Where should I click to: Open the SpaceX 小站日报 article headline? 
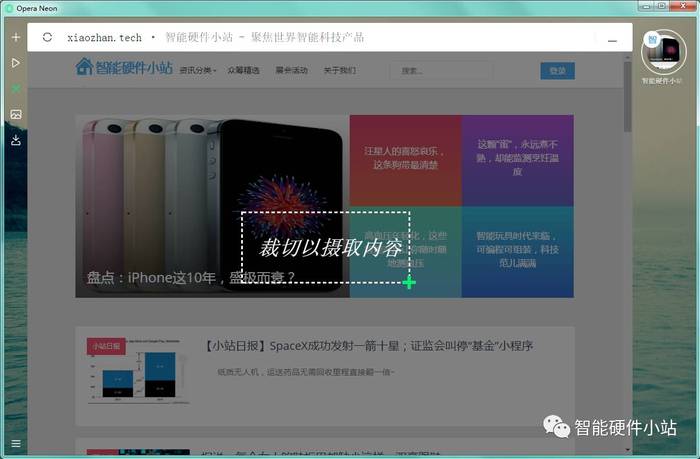coord(369,346)
